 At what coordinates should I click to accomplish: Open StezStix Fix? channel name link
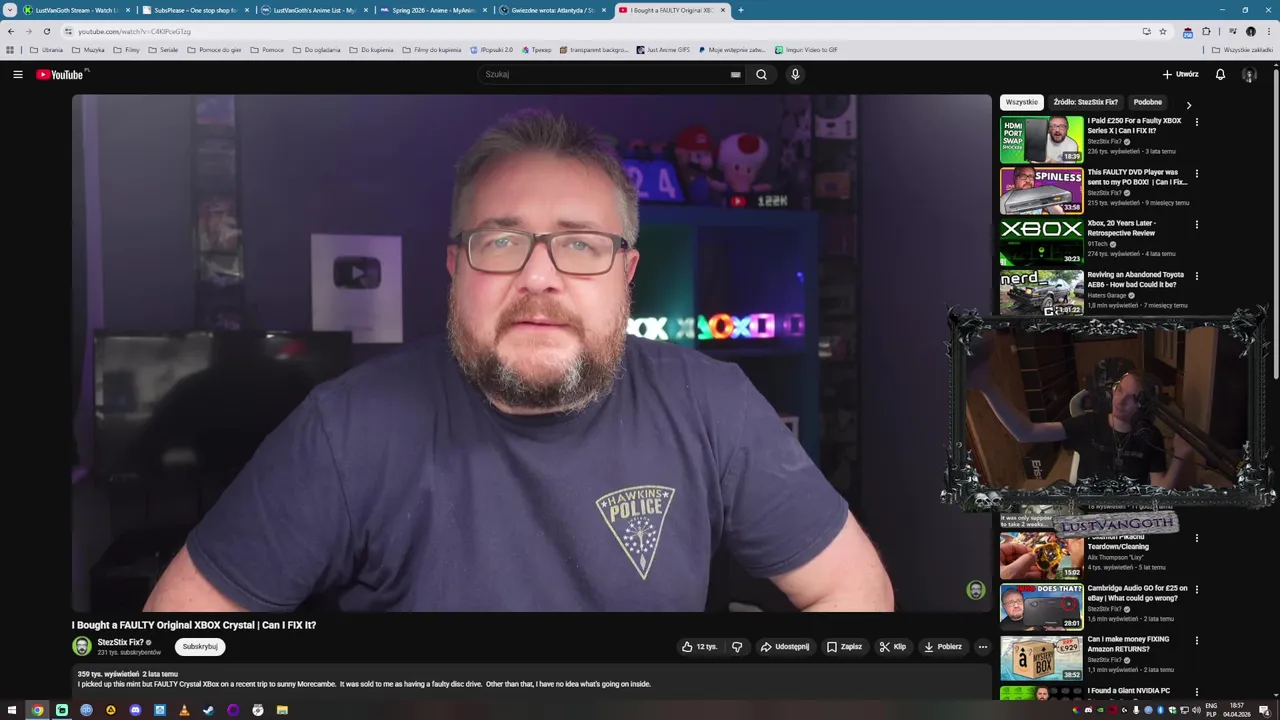pos(120,642)
